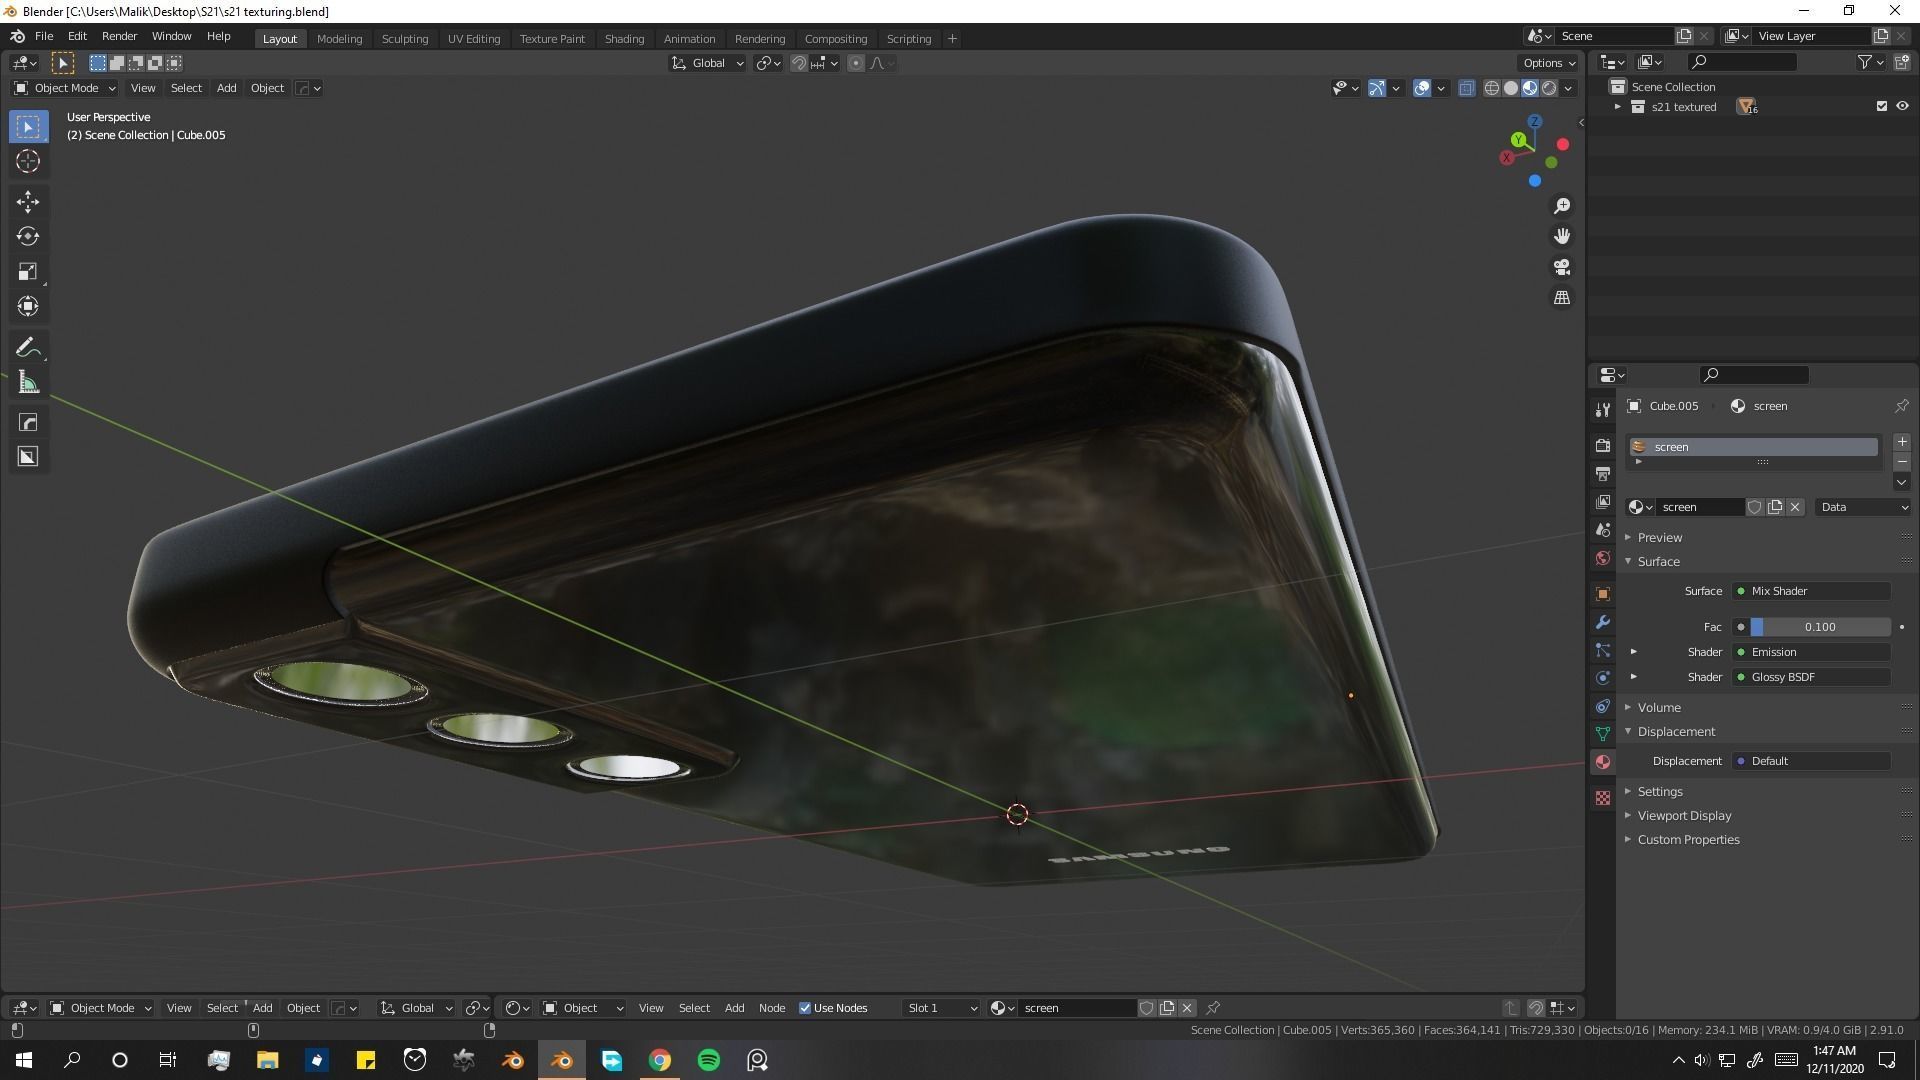Select the Rotate tool
The image size is (1920, 1080).
[28, 237]
